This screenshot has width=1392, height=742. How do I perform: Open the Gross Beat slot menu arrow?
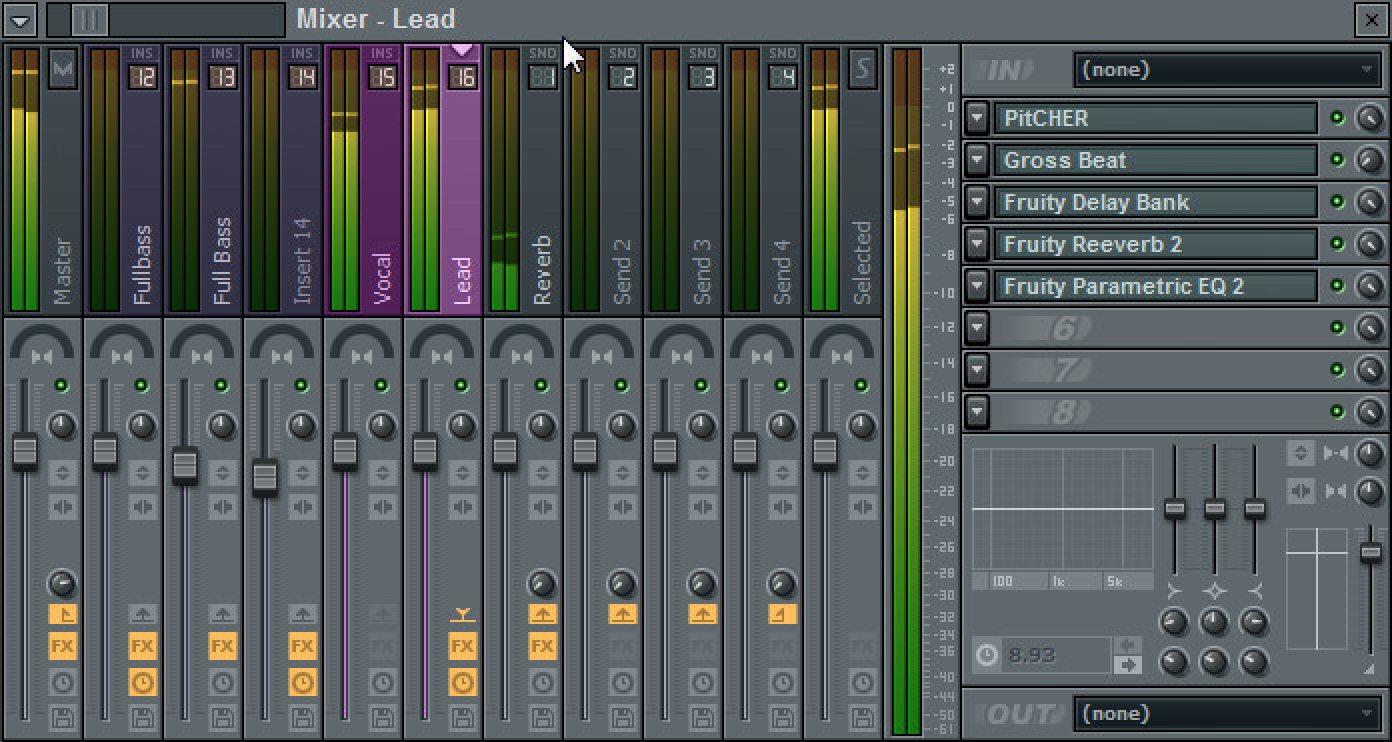(x=977, y=160)
